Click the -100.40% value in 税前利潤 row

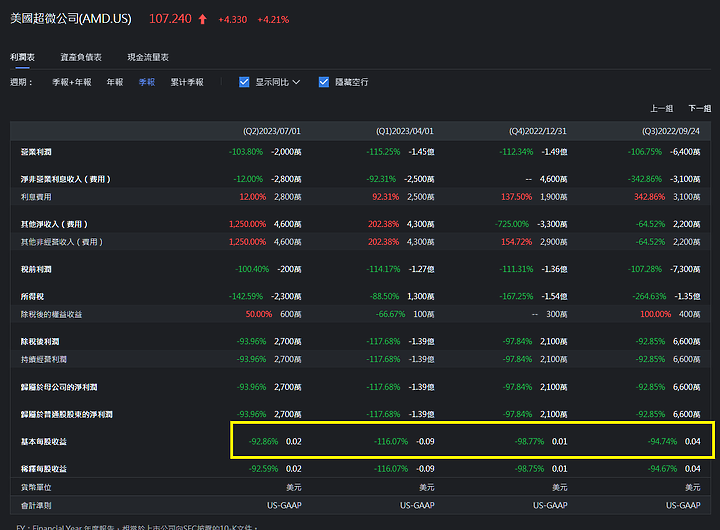252,269
